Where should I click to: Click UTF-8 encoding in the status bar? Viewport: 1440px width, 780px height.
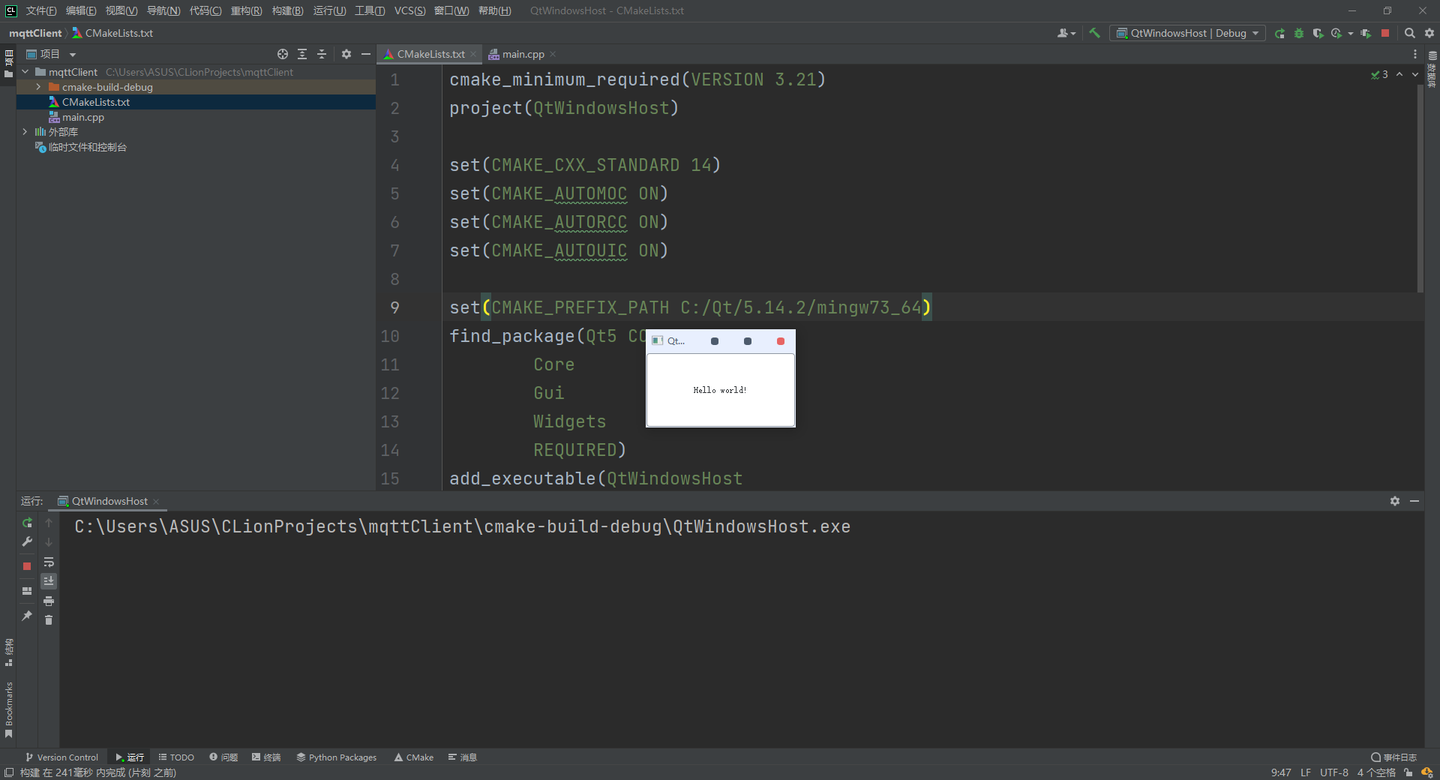1334,772
